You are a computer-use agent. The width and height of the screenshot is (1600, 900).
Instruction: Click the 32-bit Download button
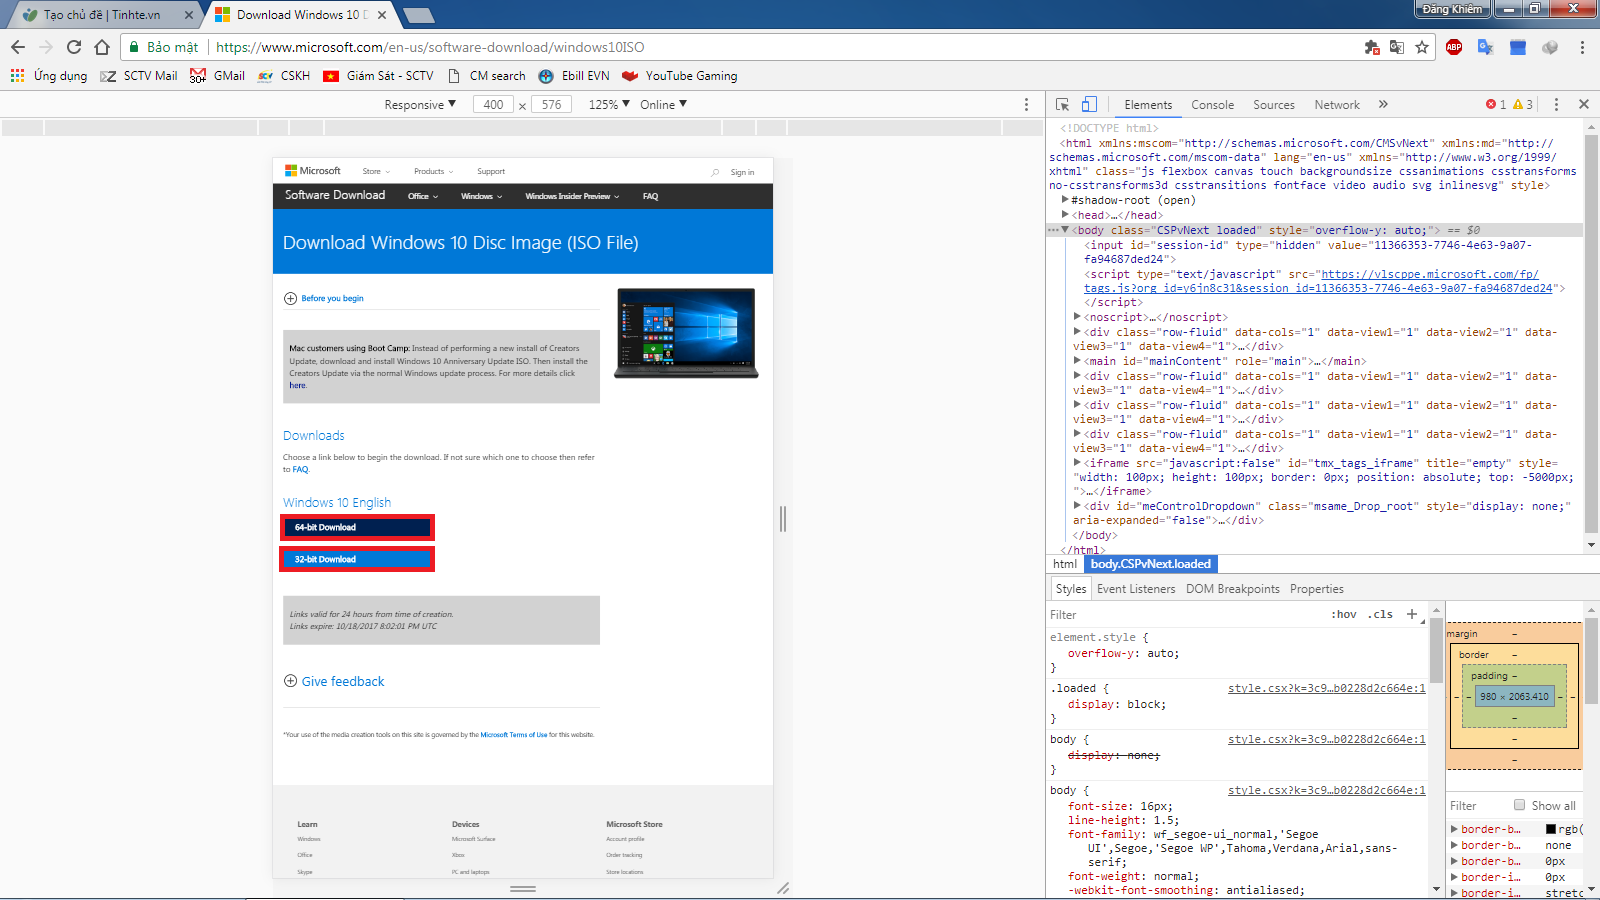[357, 559]
